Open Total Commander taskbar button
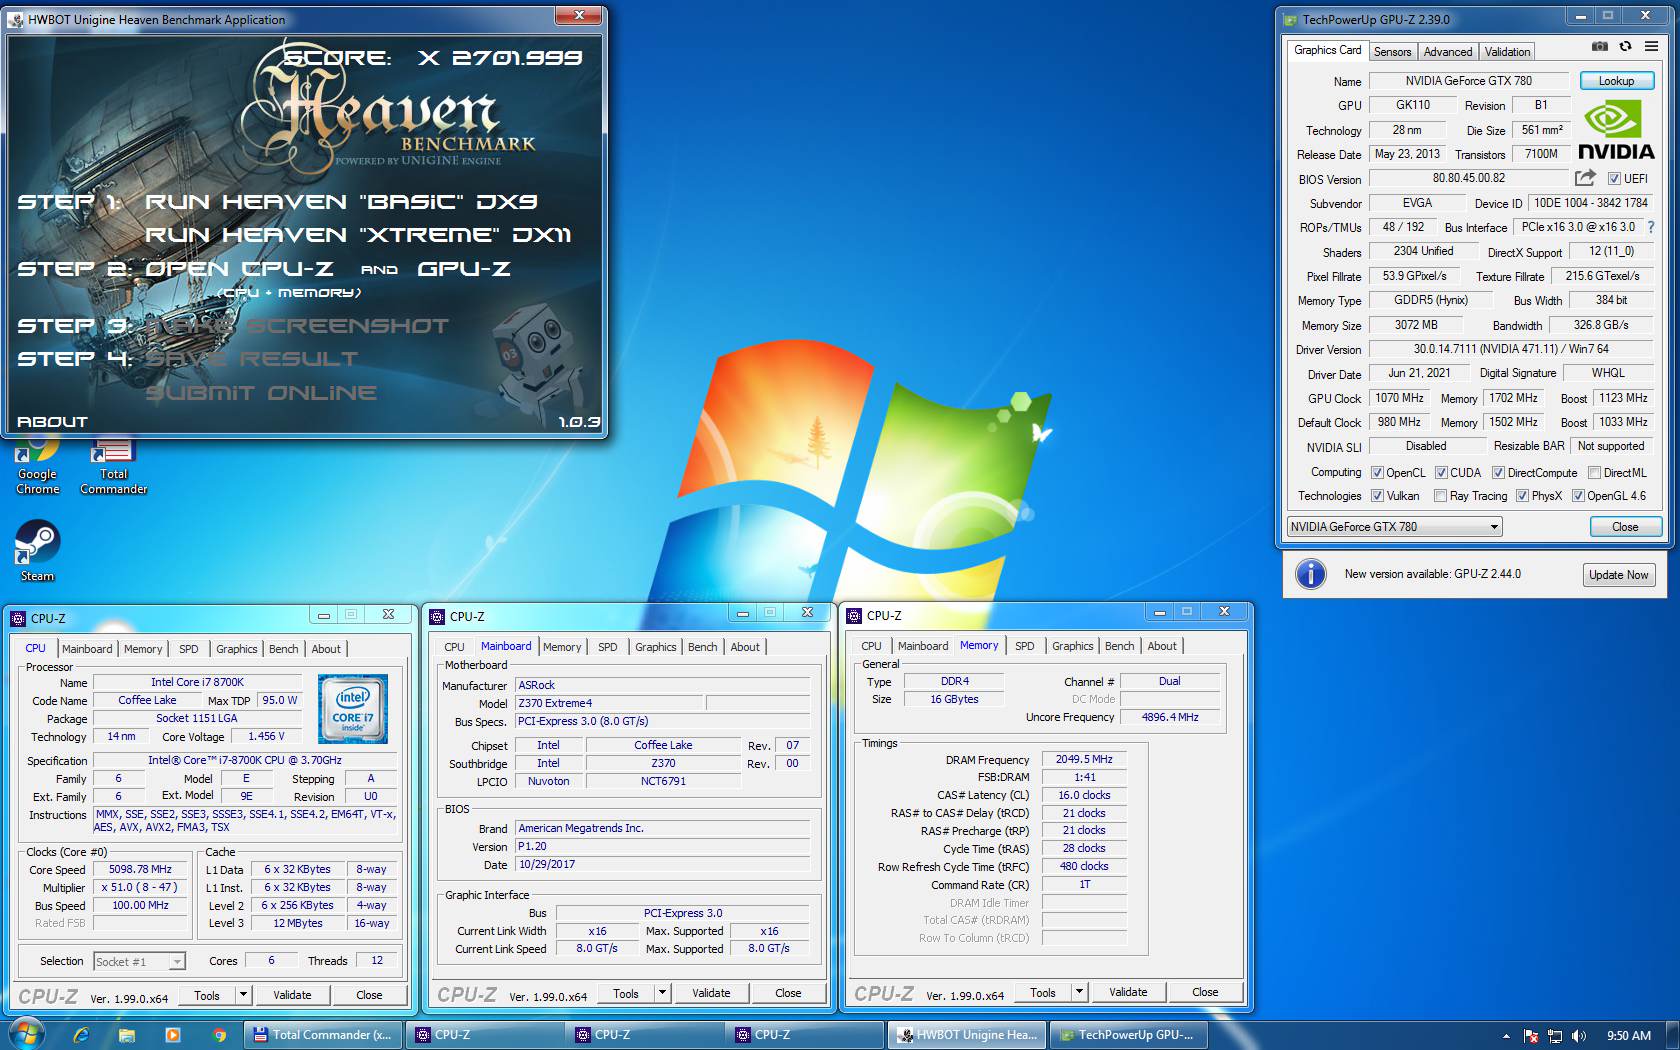The width and height of the screenshot is (1680, 1050). [323, 1035]
